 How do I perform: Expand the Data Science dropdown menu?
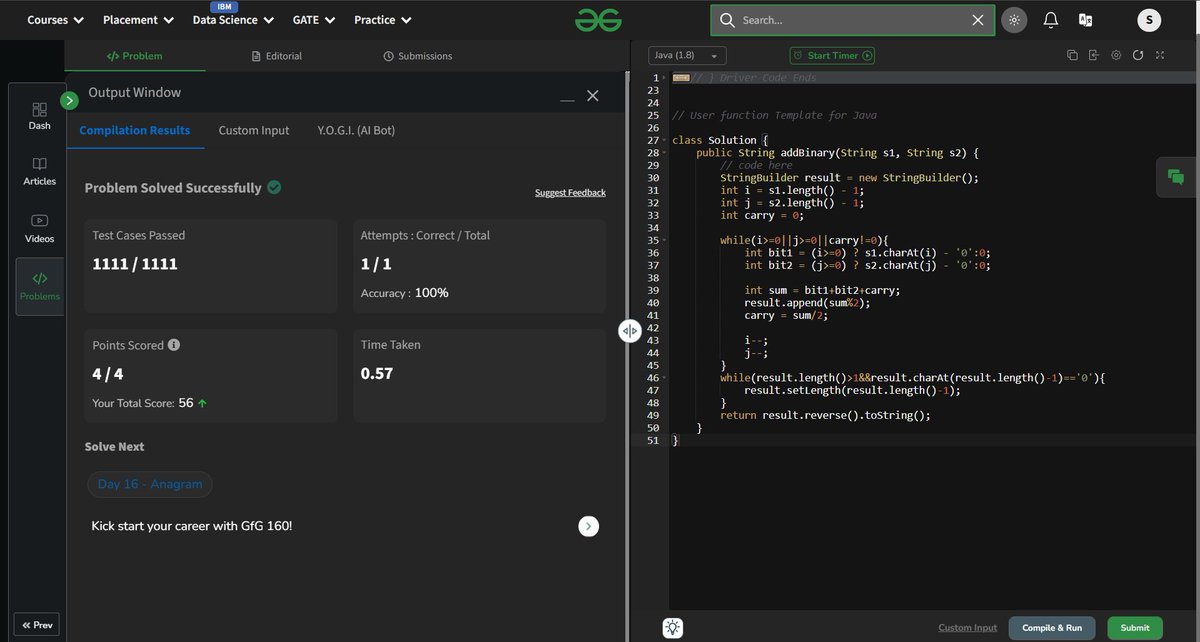point(233,20)
